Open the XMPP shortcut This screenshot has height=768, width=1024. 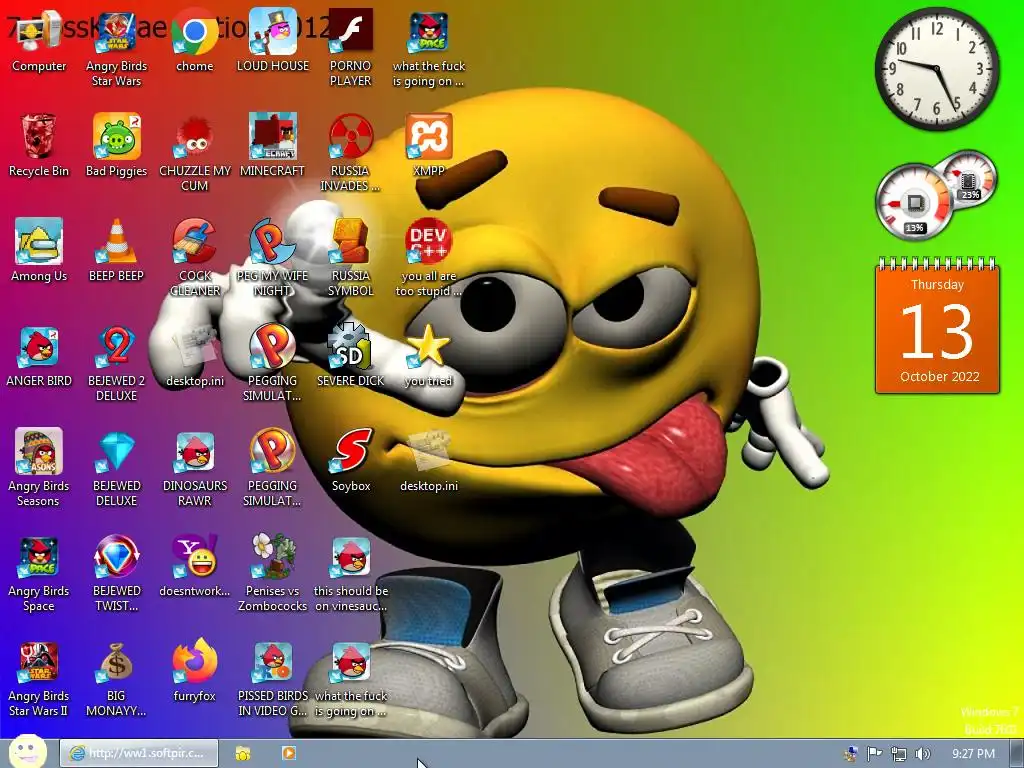pos(428,145)
